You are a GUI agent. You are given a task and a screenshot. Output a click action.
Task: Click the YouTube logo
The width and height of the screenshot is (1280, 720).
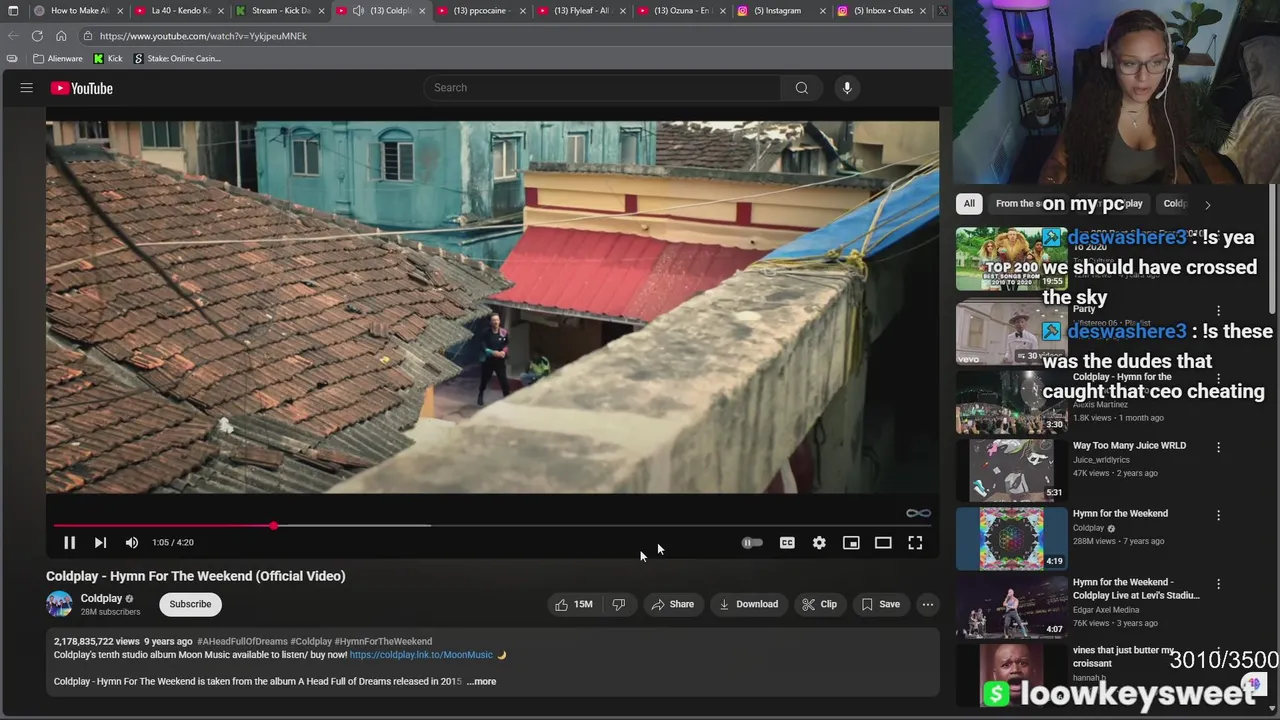click(x=82, y=88)
